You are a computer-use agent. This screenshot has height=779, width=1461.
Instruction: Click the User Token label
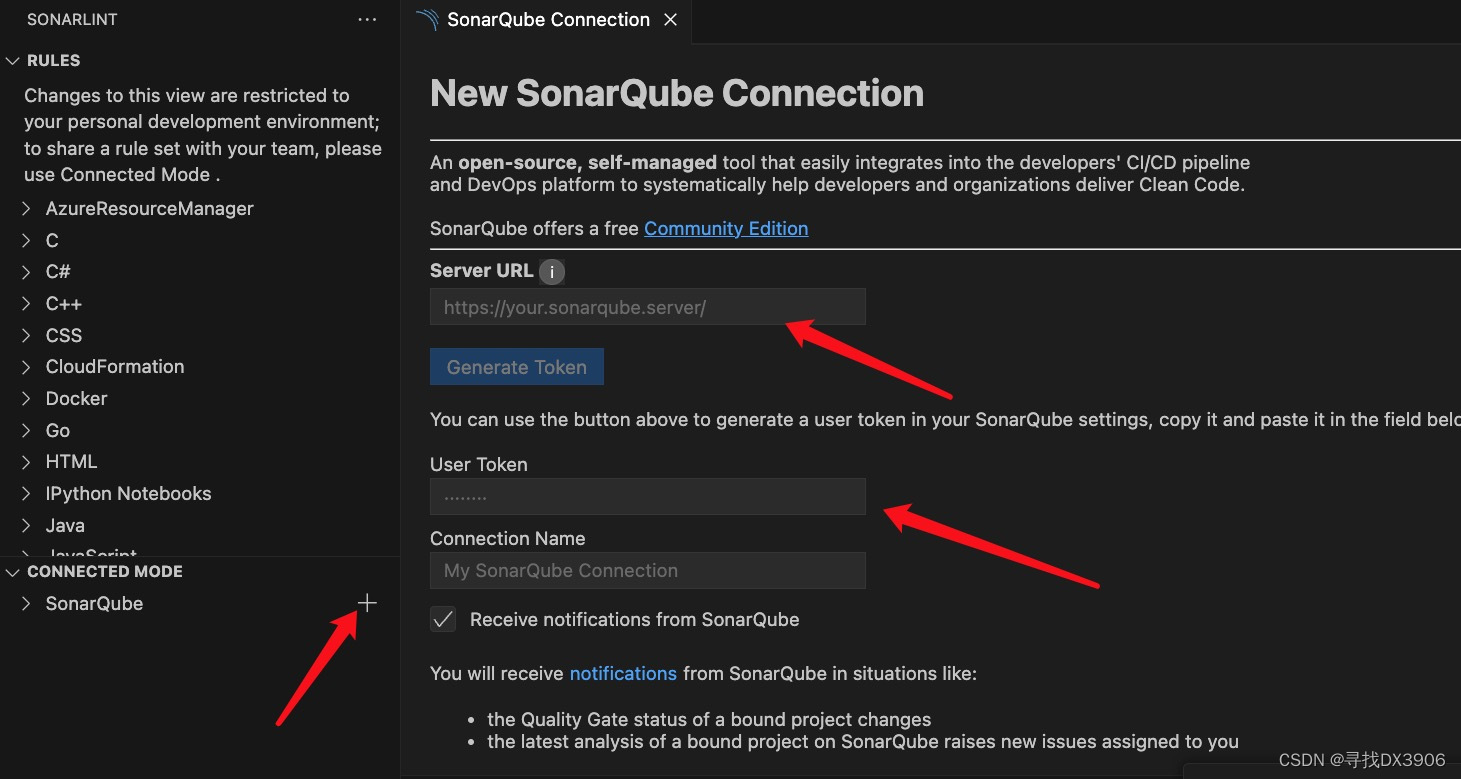pyautogui.click(x=479, y=464)
